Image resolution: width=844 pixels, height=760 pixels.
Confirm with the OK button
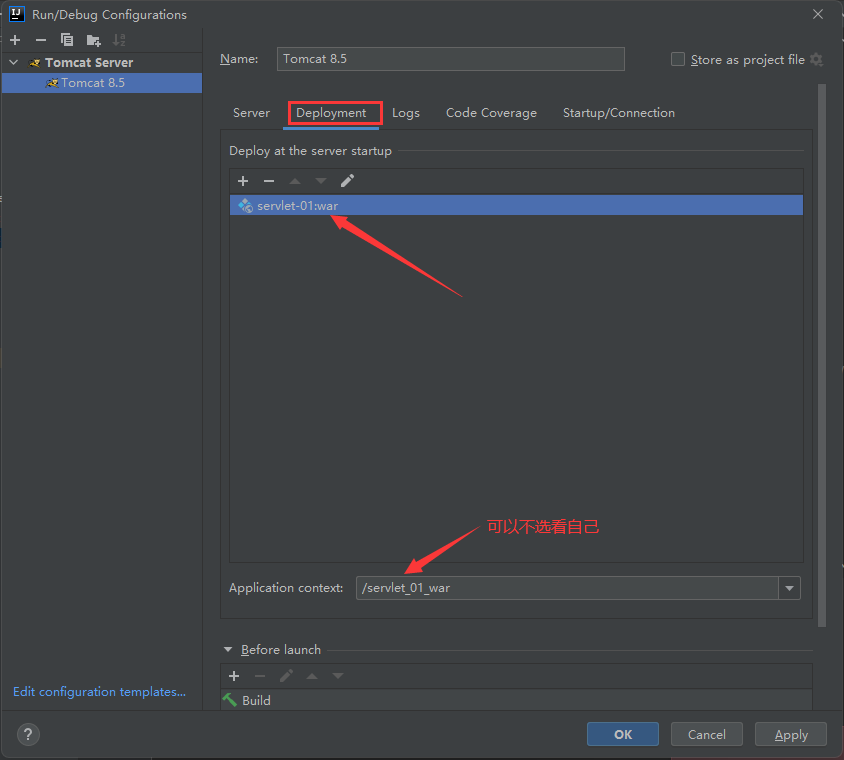[x=623, y=734]
